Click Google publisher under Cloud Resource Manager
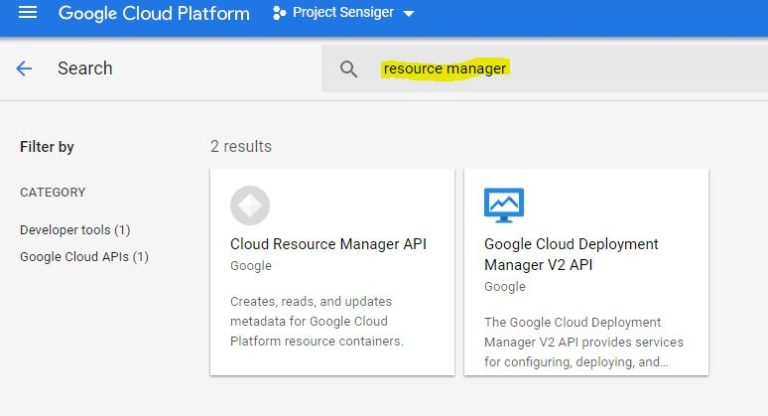This screenshot has width=768, height=416. tap(251, 266)
